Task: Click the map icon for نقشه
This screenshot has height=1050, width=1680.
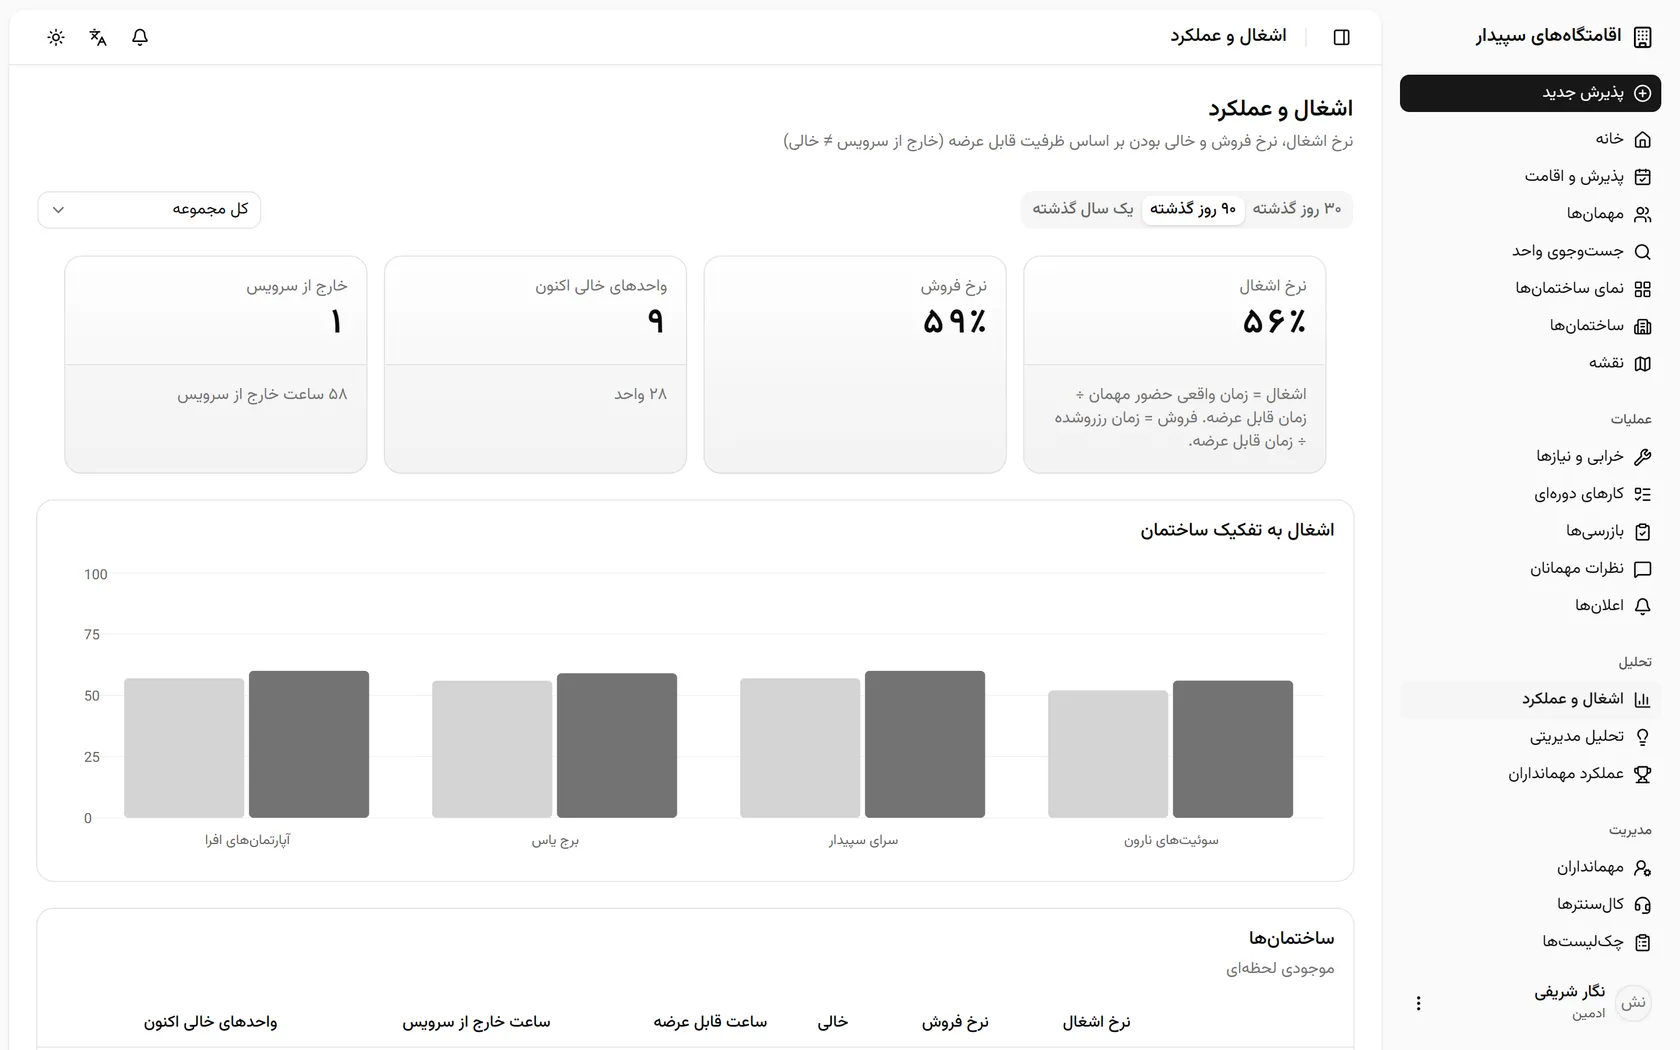Action: pyautogui.click(x=1642, y=364)
